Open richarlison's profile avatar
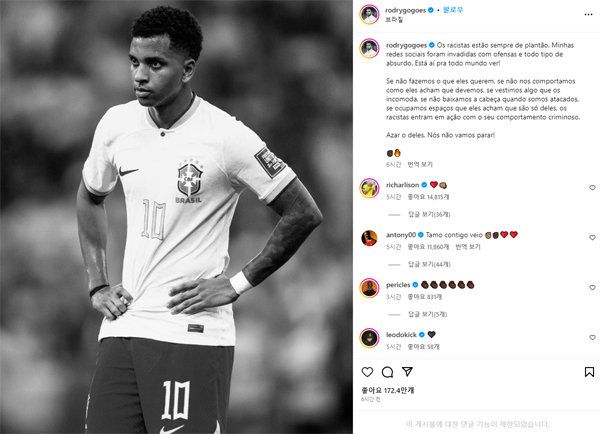The image size is (600, 434). (x=369, y=188)
